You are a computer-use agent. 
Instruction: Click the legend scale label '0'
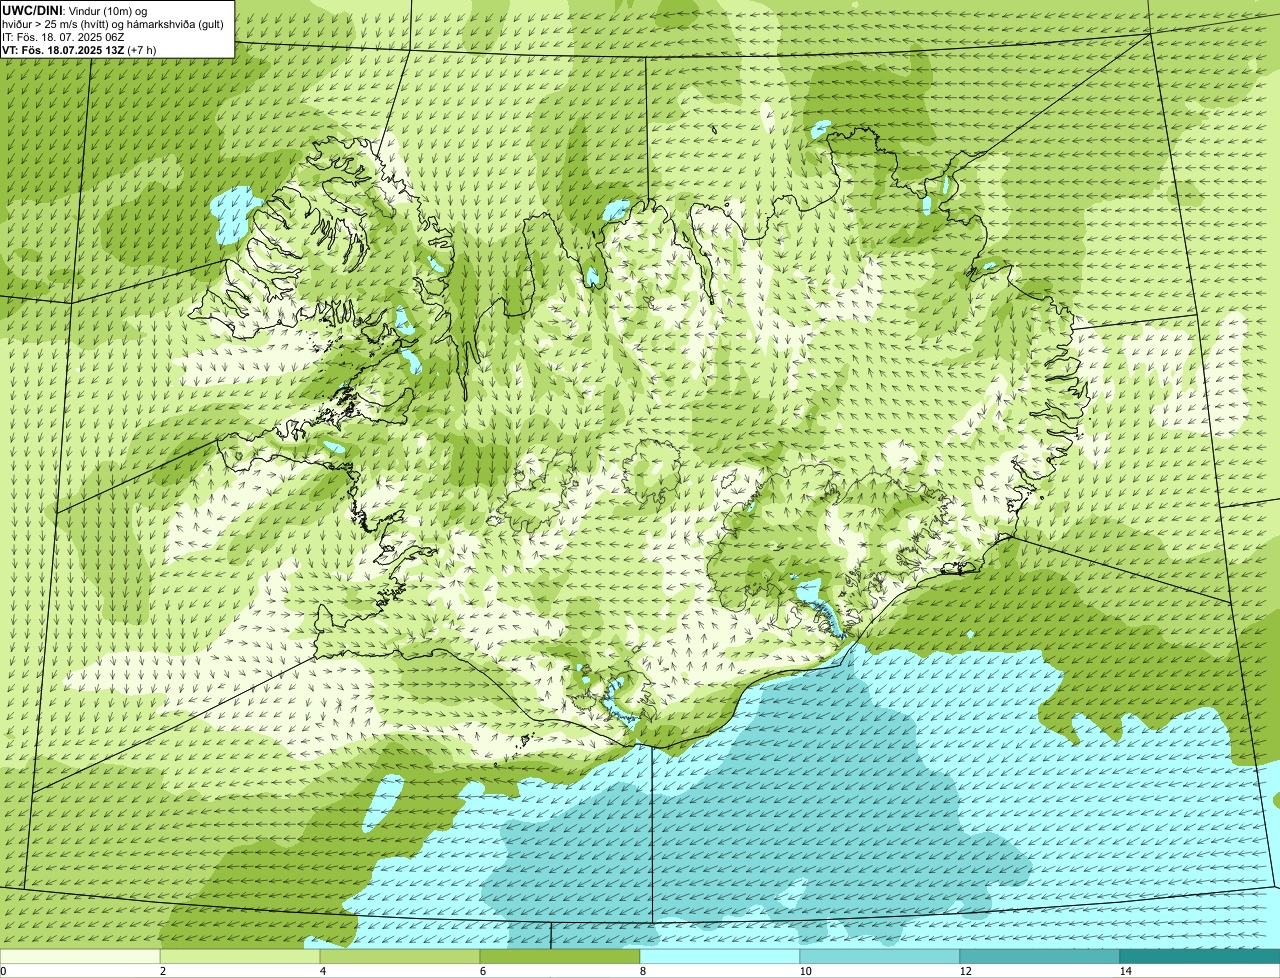pyautogui.click(x=4, y=971)
